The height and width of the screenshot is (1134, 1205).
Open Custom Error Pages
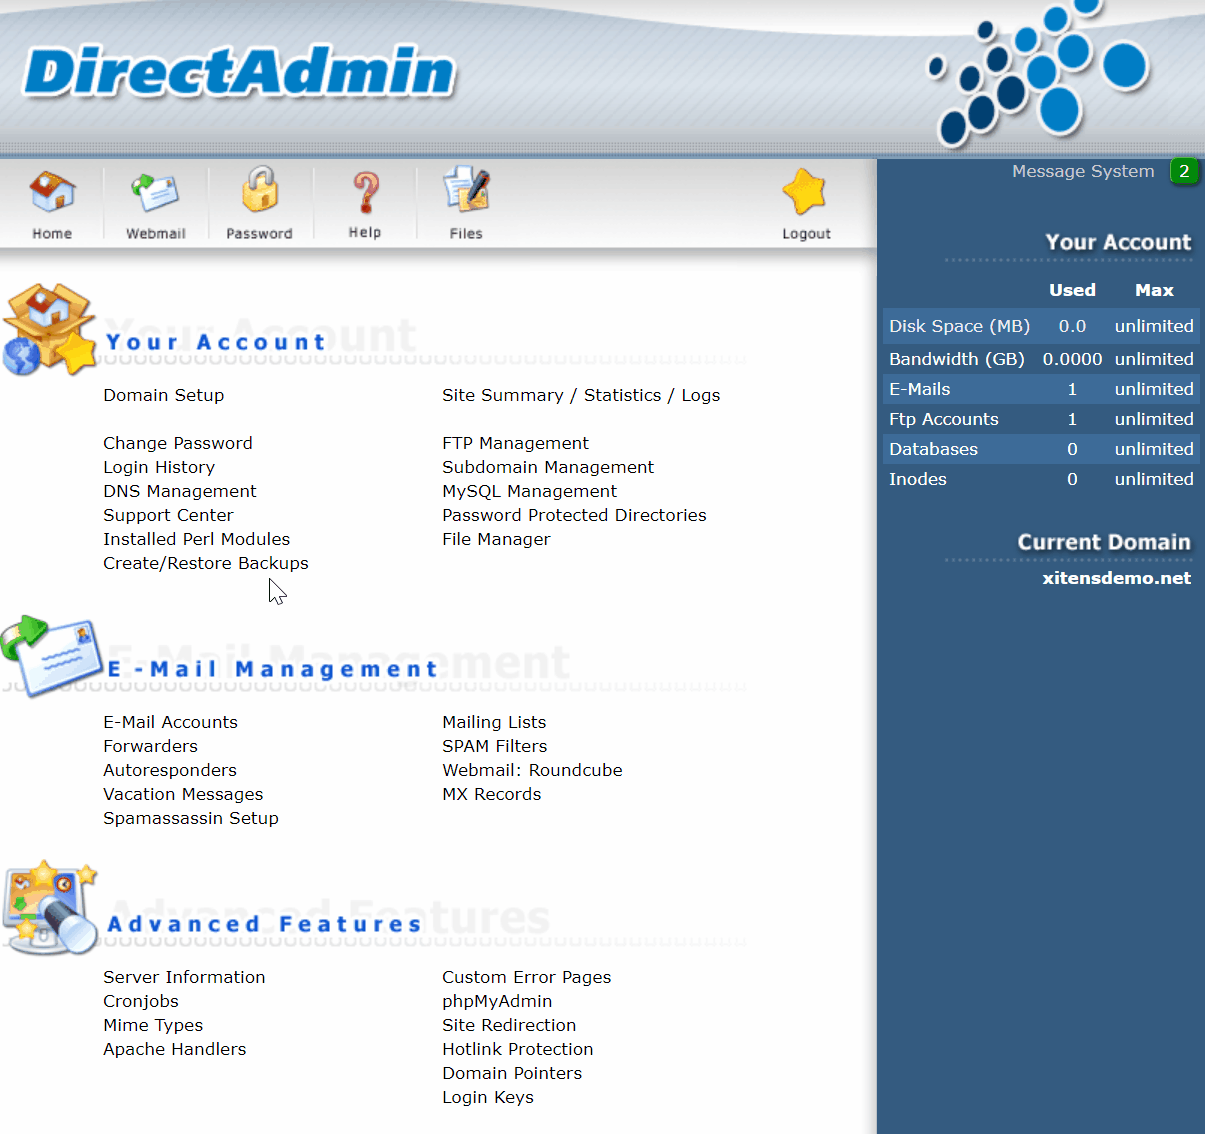click(527, 977)
